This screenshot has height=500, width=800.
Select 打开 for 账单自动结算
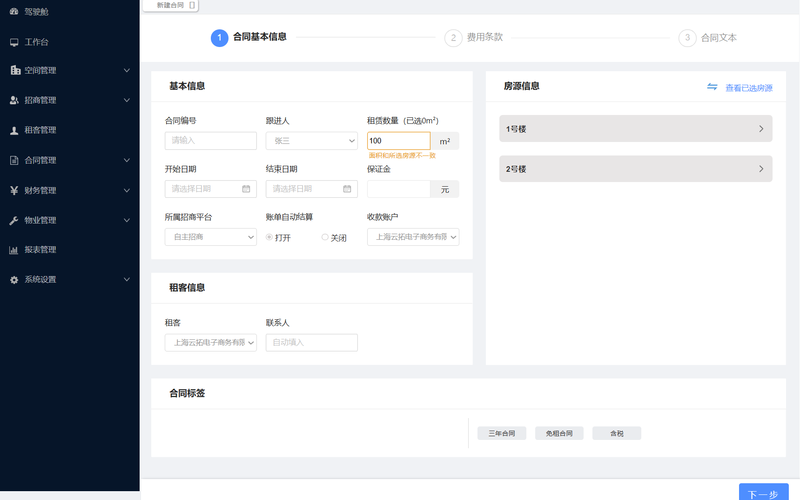(269, 237)
